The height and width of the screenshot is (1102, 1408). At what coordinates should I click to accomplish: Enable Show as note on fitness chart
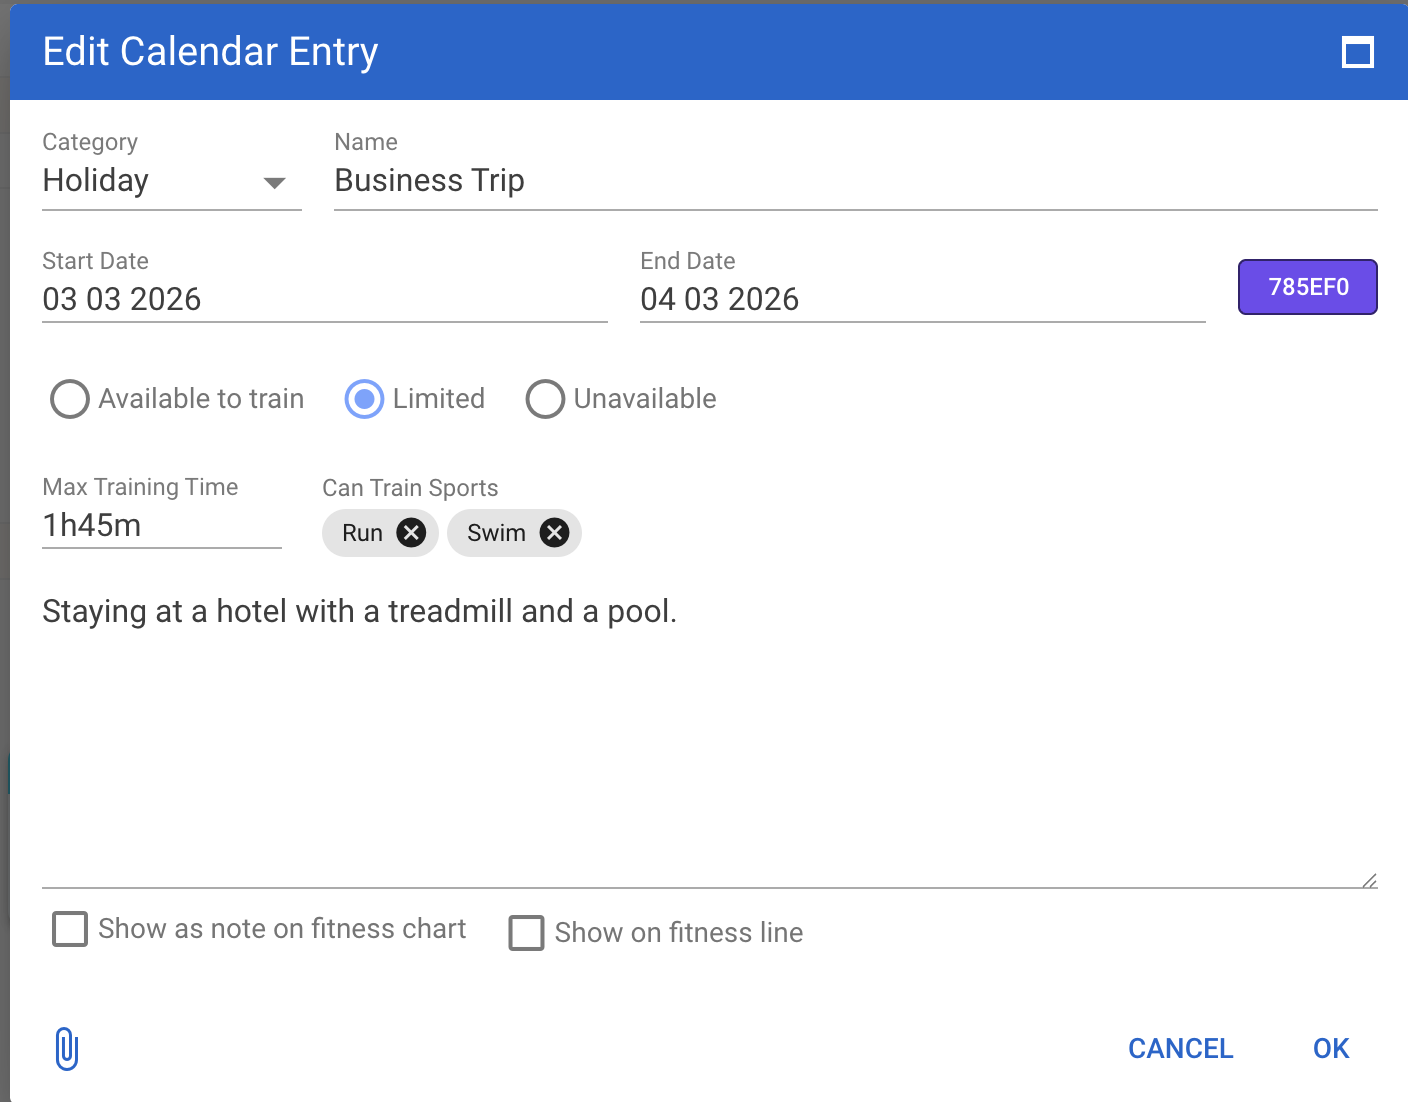(70, 929)
